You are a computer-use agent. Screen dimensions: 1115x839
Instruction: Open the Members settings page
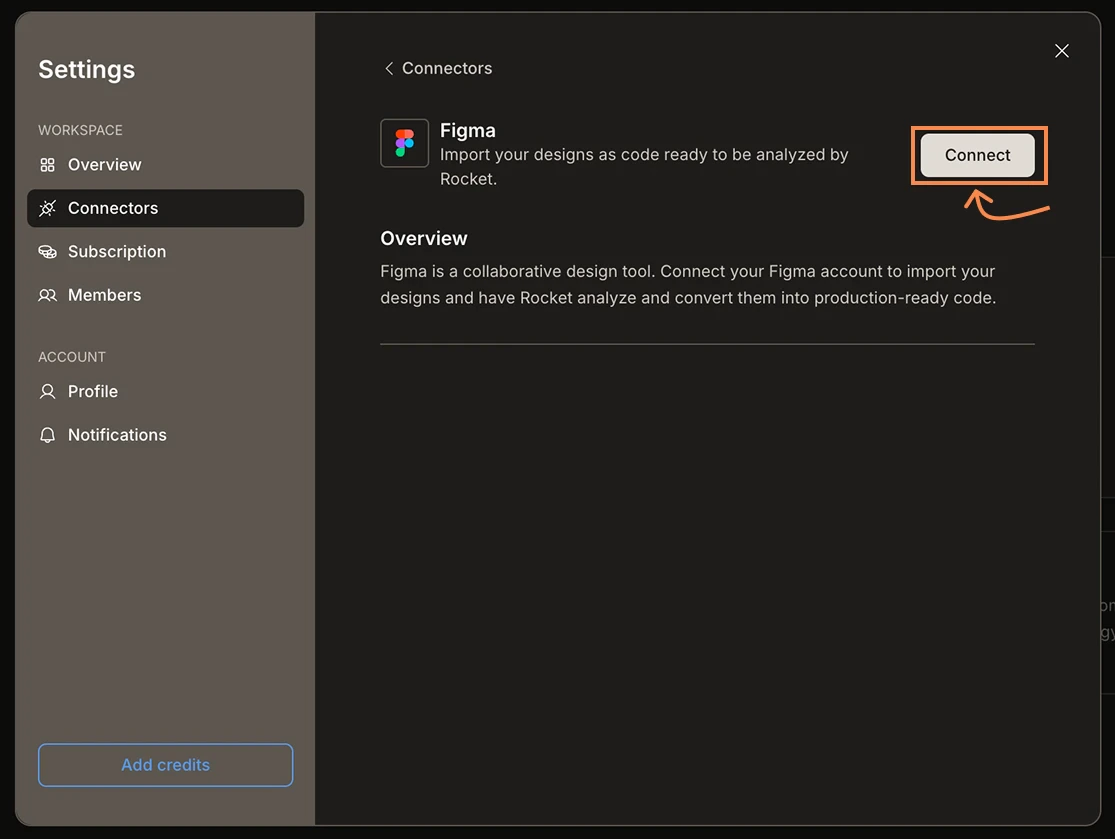[166, 295]
